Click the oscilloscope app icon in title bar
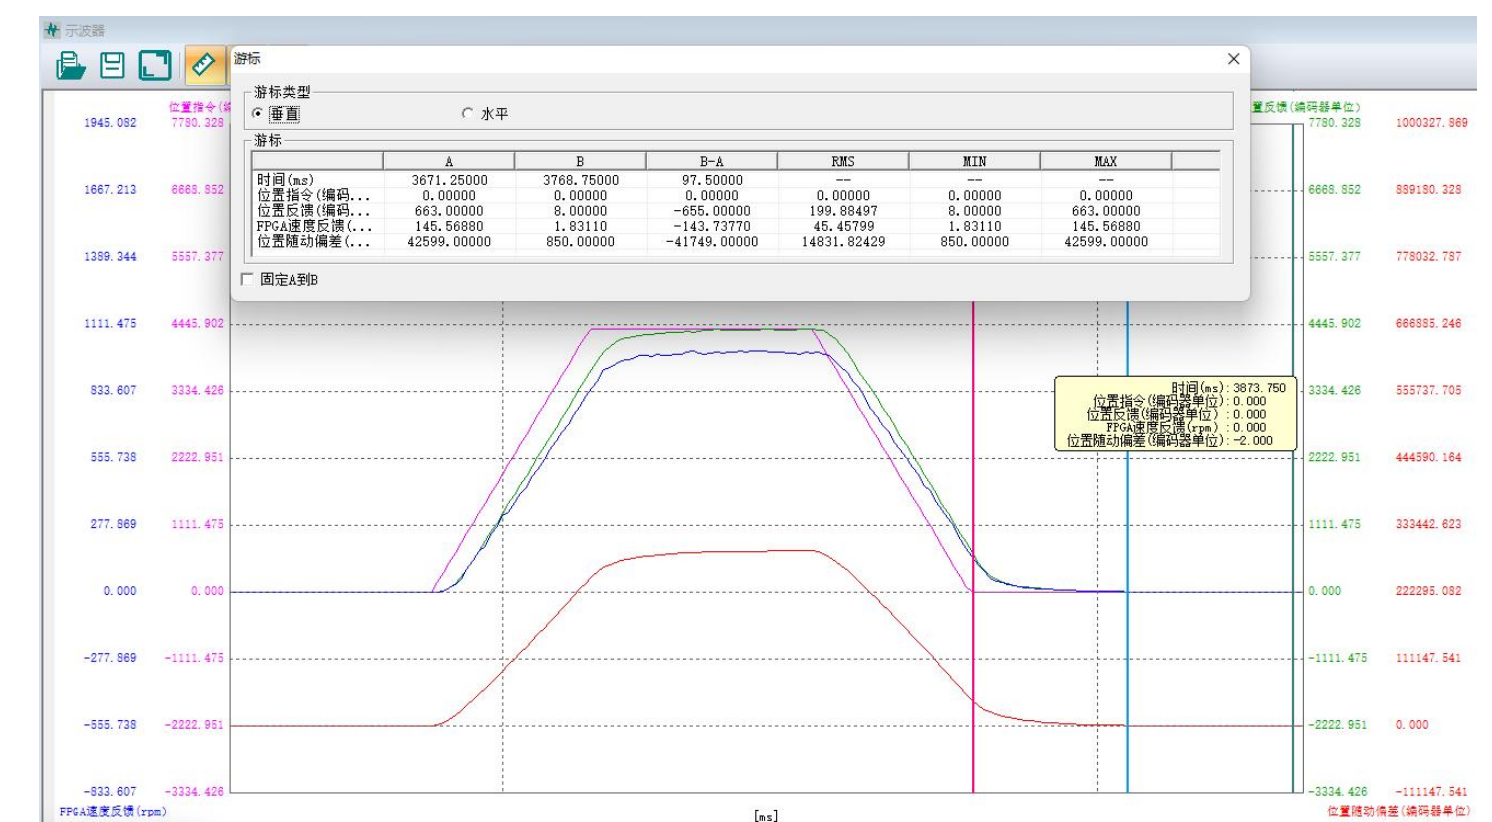Image resolution: width=1492 pixels, height=822 pixels. (52, 30)
